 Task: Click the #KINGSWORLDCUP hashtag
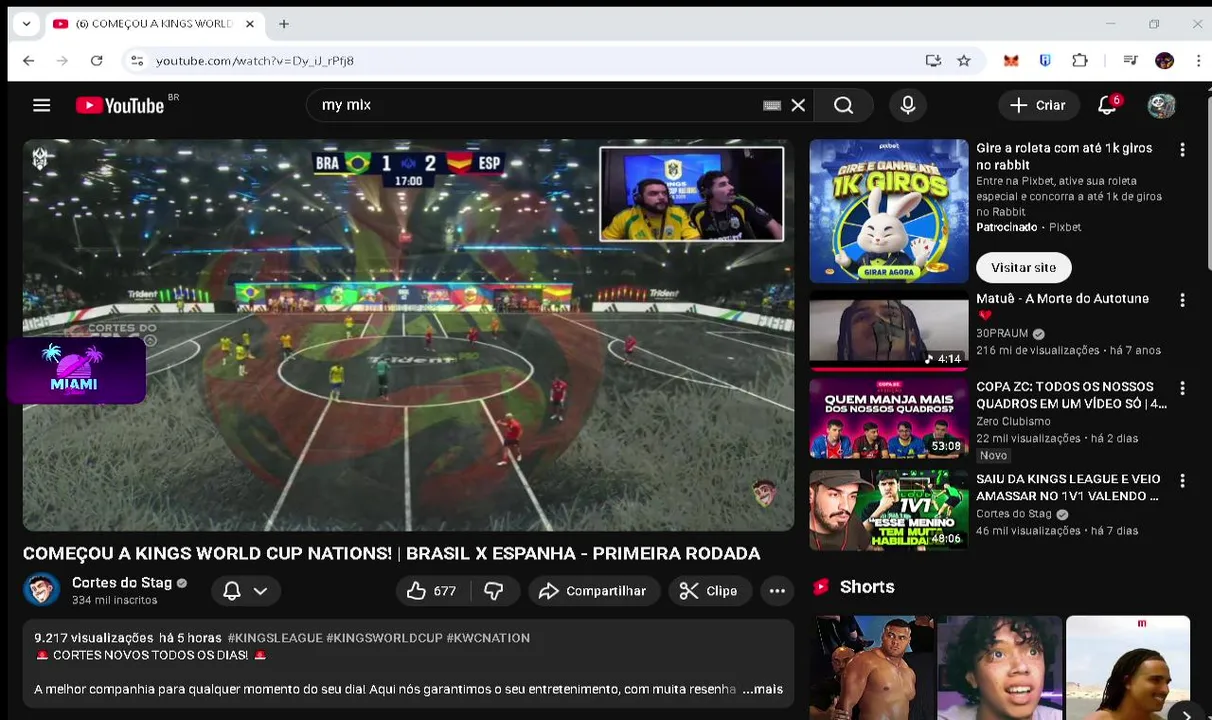pos(384,638)
